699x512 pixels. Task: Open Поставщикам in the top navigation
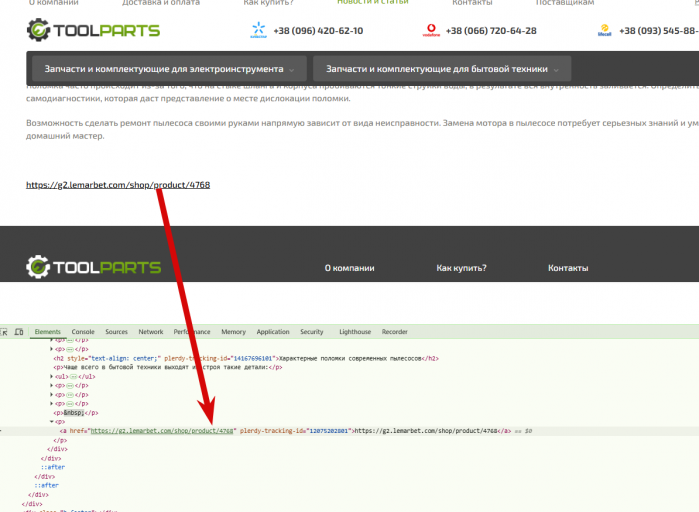[x=565, y=2]
